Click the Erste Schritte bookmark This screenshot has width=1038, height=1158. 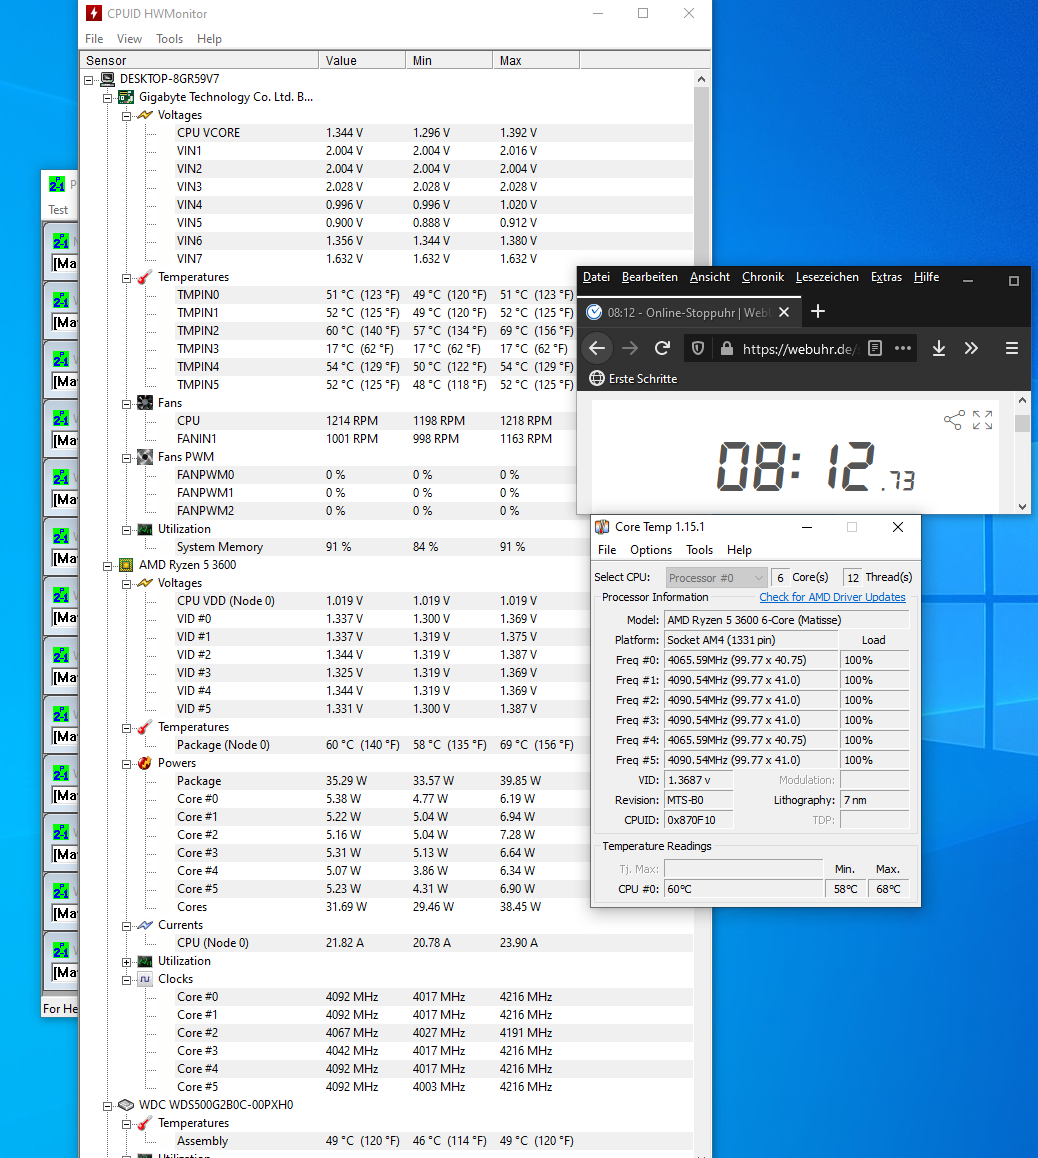click(x=633, y=379)
